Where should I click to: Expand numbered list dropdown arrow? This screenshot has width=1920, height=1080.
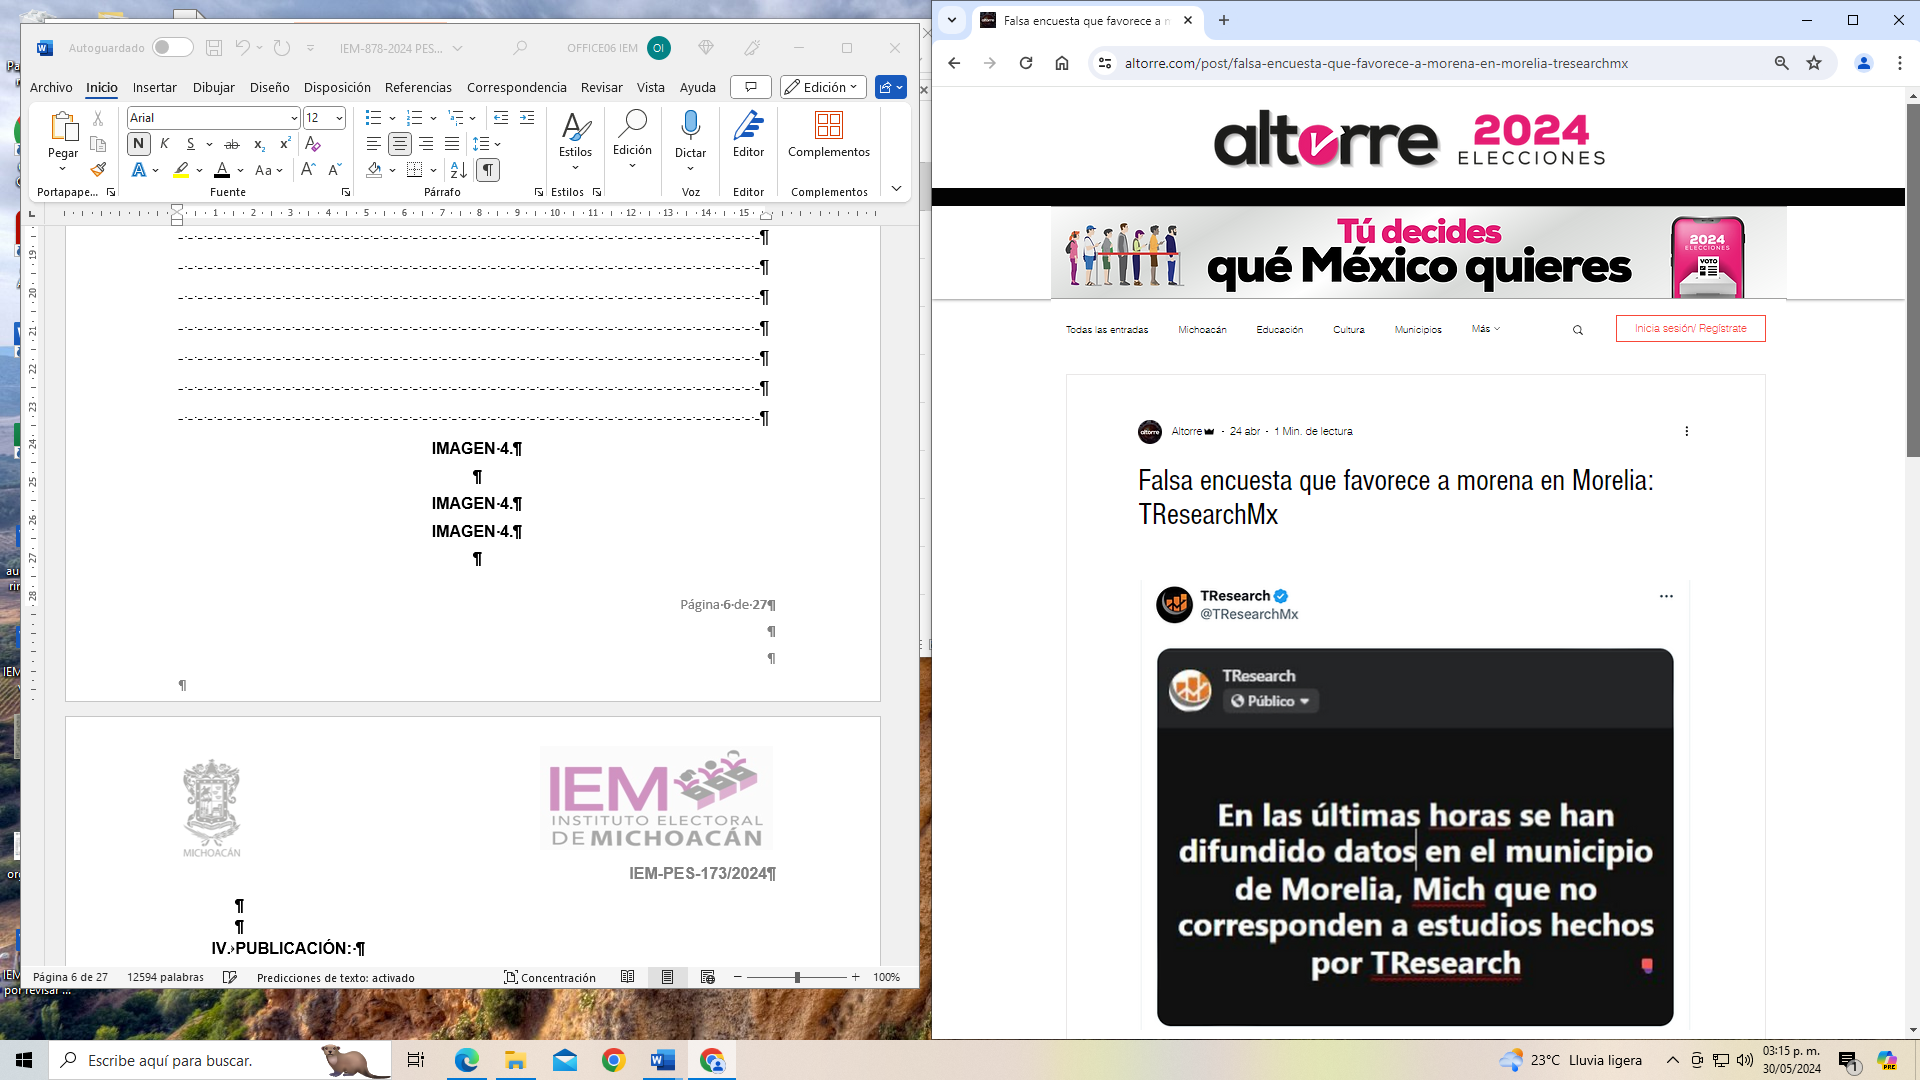click(x=433, y=118)
